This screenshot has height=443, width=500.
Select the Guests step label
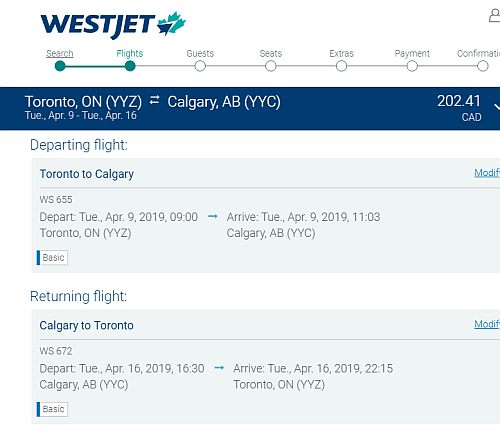pos(200,53)
